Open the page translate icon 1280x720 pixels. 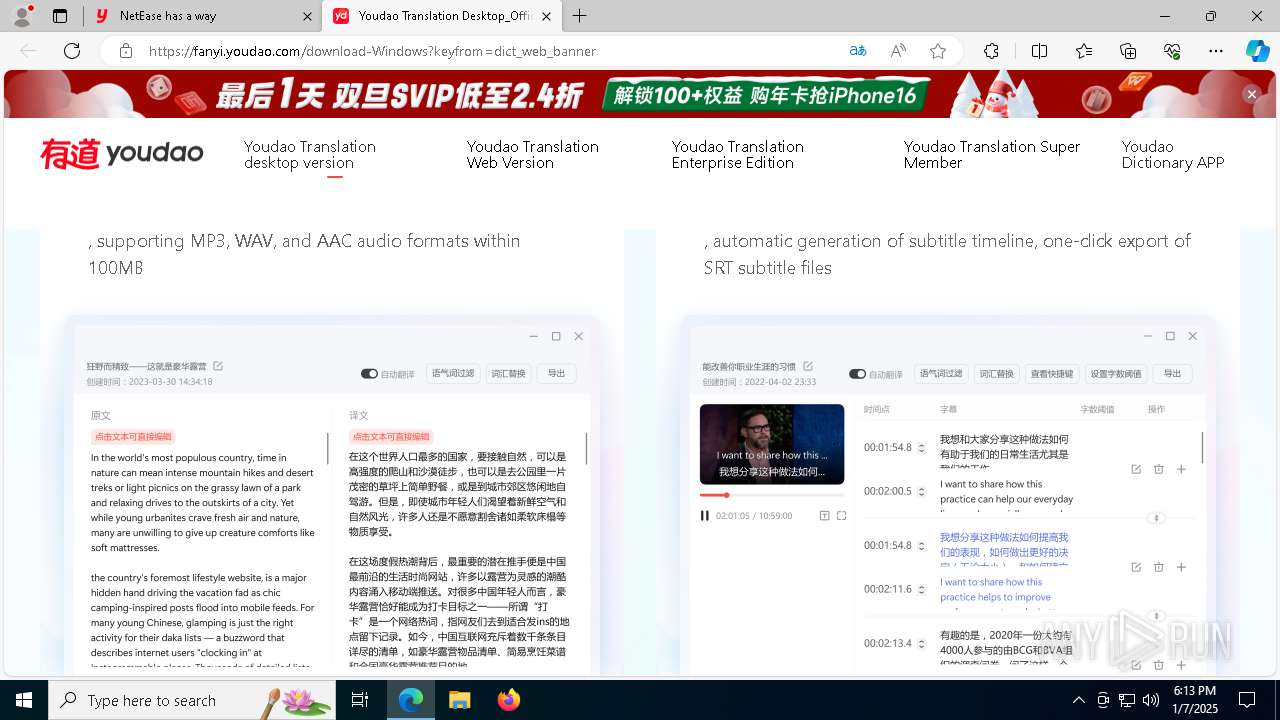click(x=858, y=51)
